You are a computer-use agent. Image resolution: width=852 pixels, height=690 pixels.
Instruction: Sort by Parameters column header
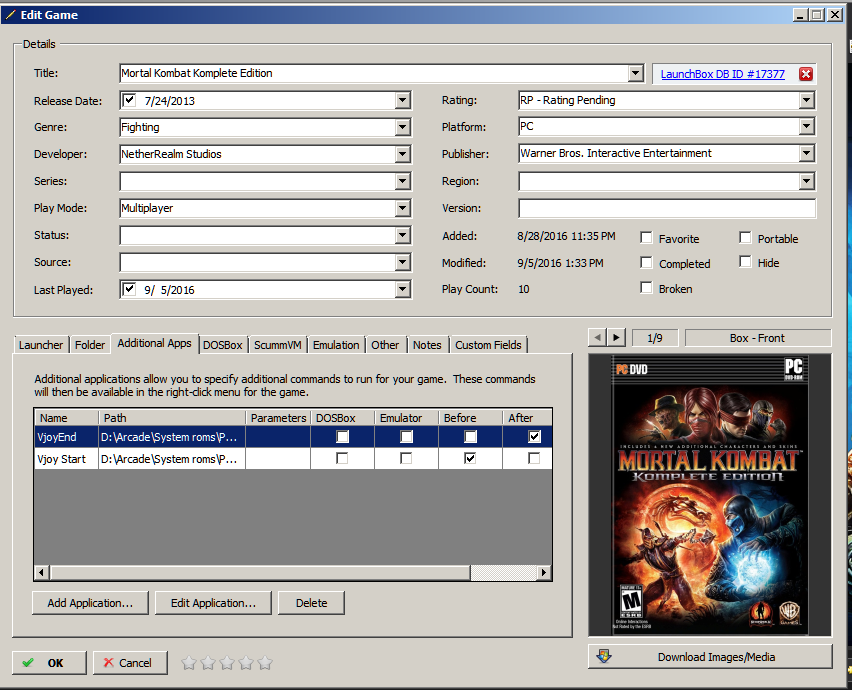(x=278, y=418)
